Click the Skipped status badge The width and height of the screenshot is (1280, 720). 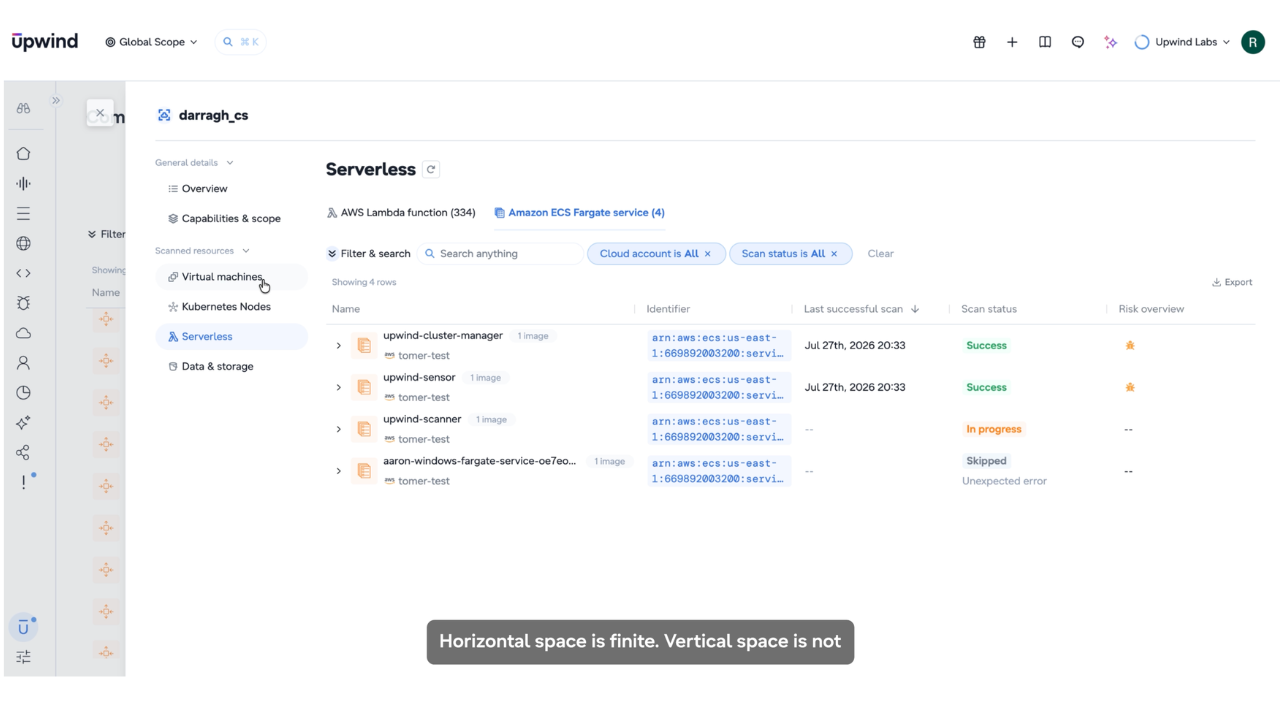986,461
